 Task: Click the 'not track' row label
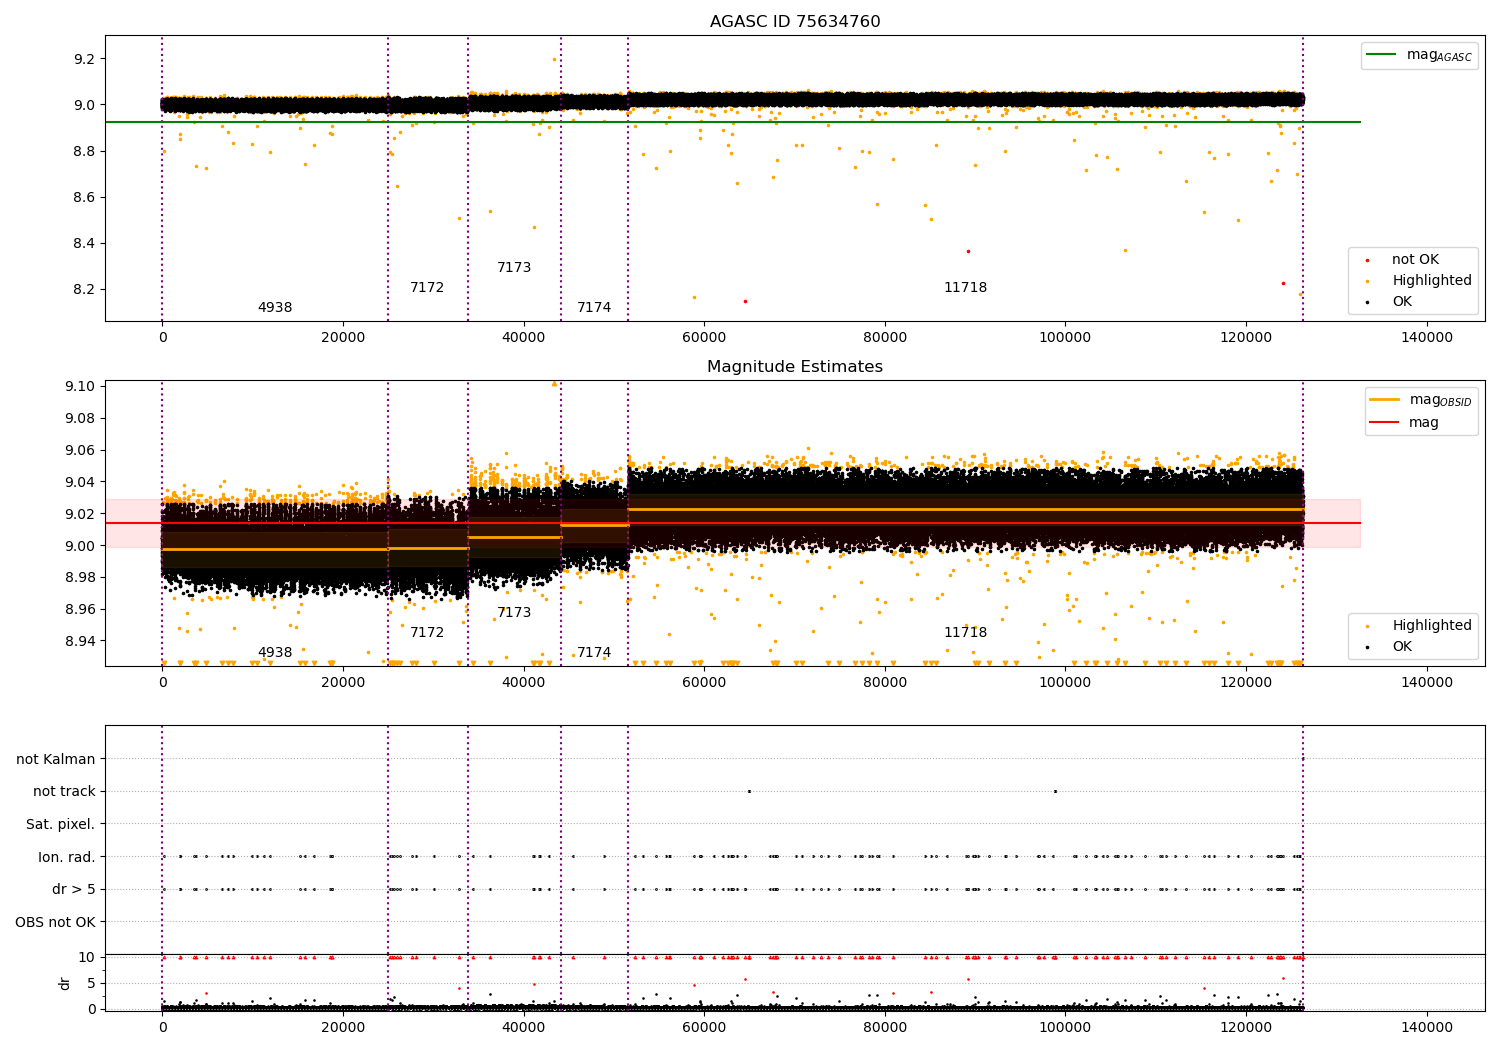click(x=64, y=792)
